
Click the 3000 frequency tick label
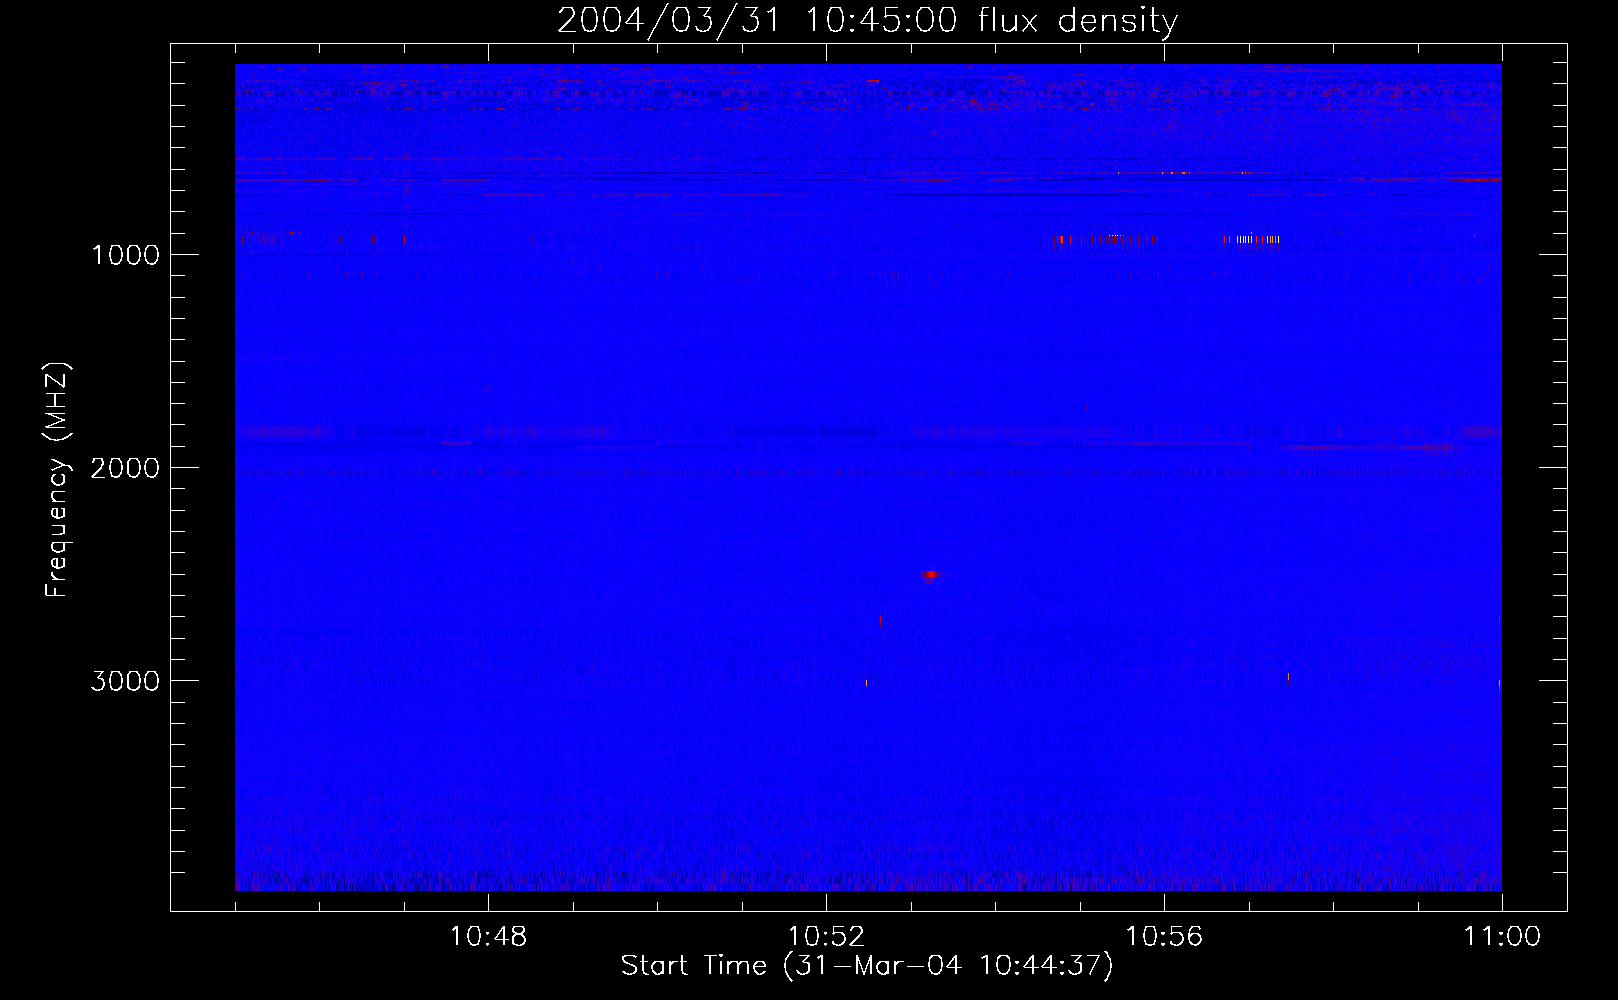pos(125,681)
